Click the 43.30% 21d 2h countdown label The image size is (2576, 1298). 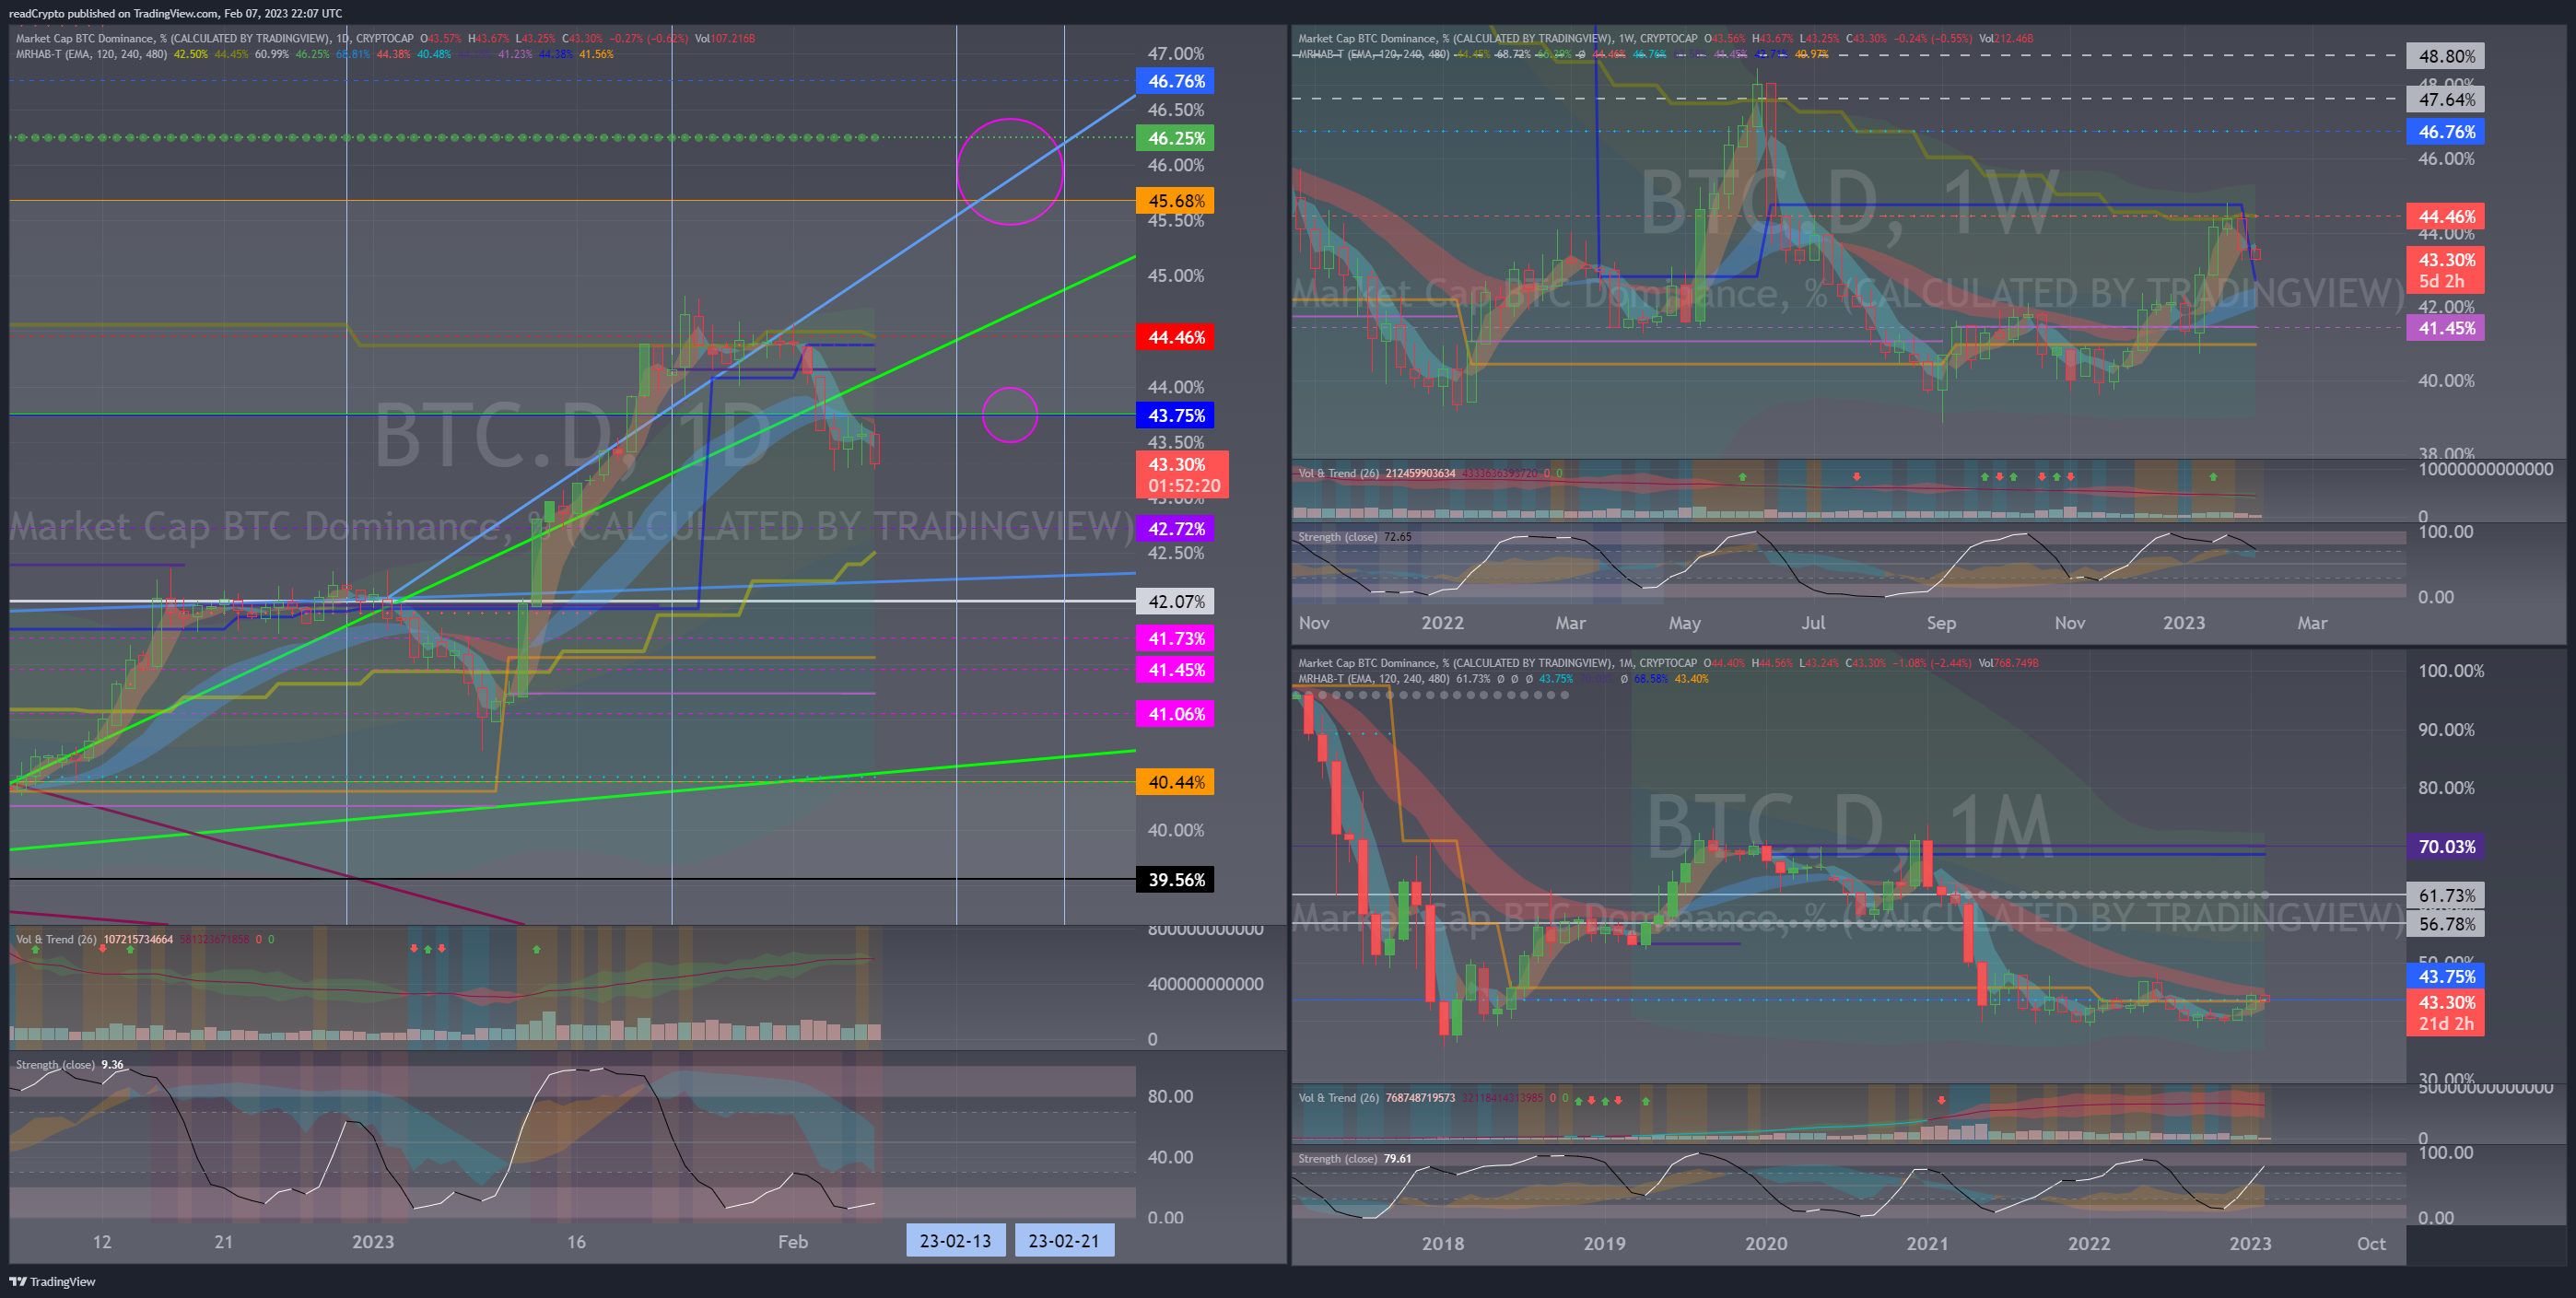(2446, 1013)
